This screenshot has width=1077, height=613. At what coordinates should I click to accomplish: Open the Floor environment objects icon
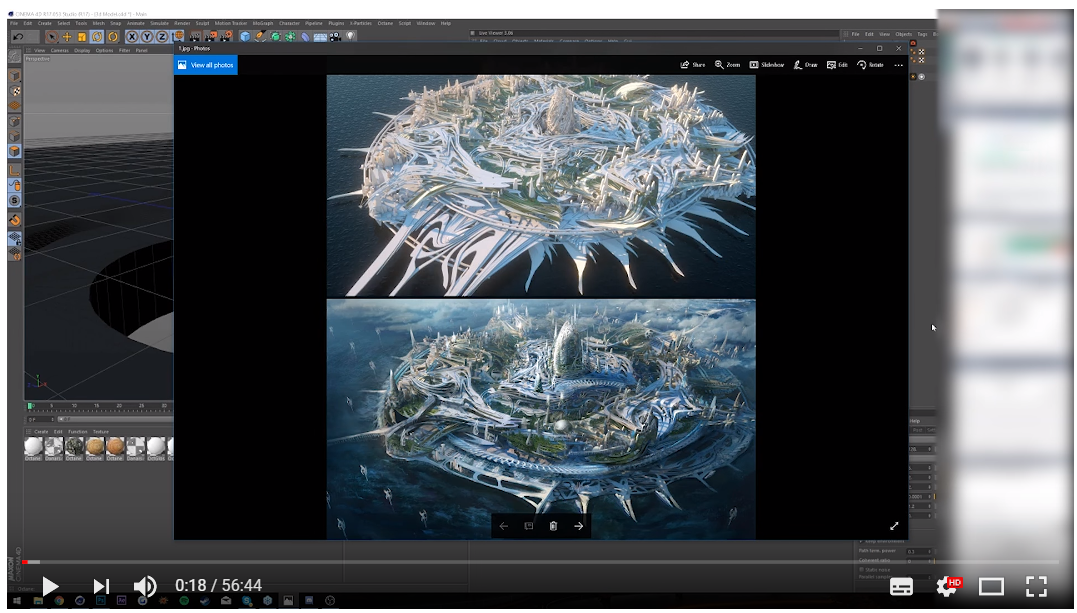point(320,36)
